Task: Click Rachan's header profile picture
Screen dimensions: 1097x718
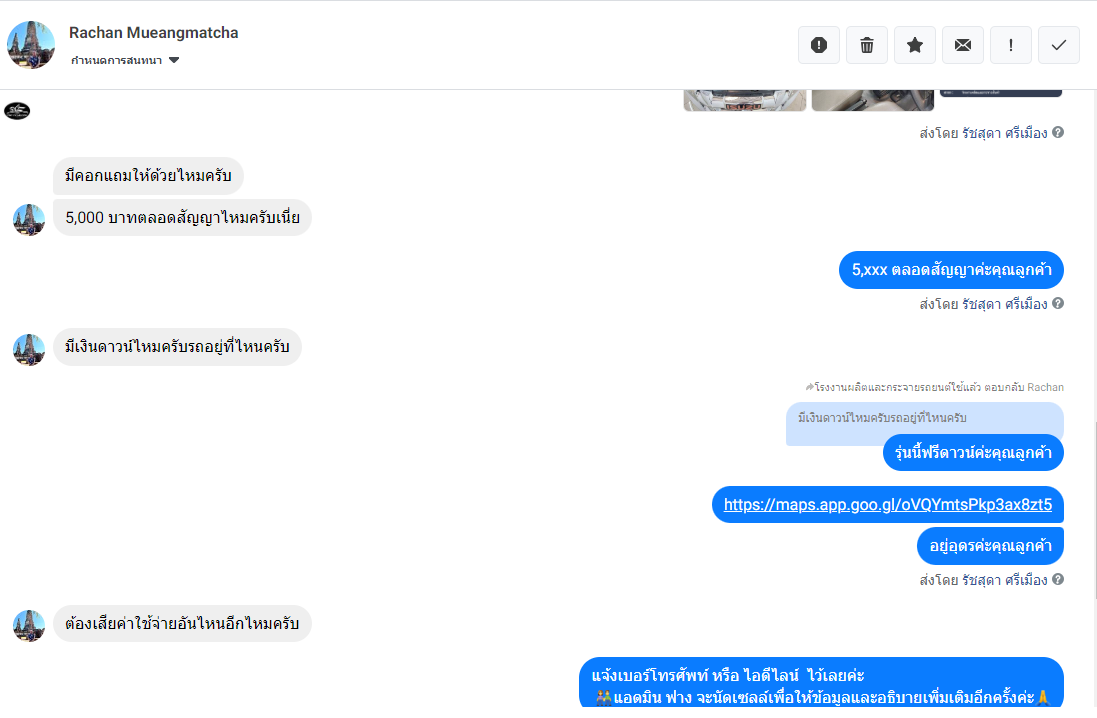Action: click(31, 45)
